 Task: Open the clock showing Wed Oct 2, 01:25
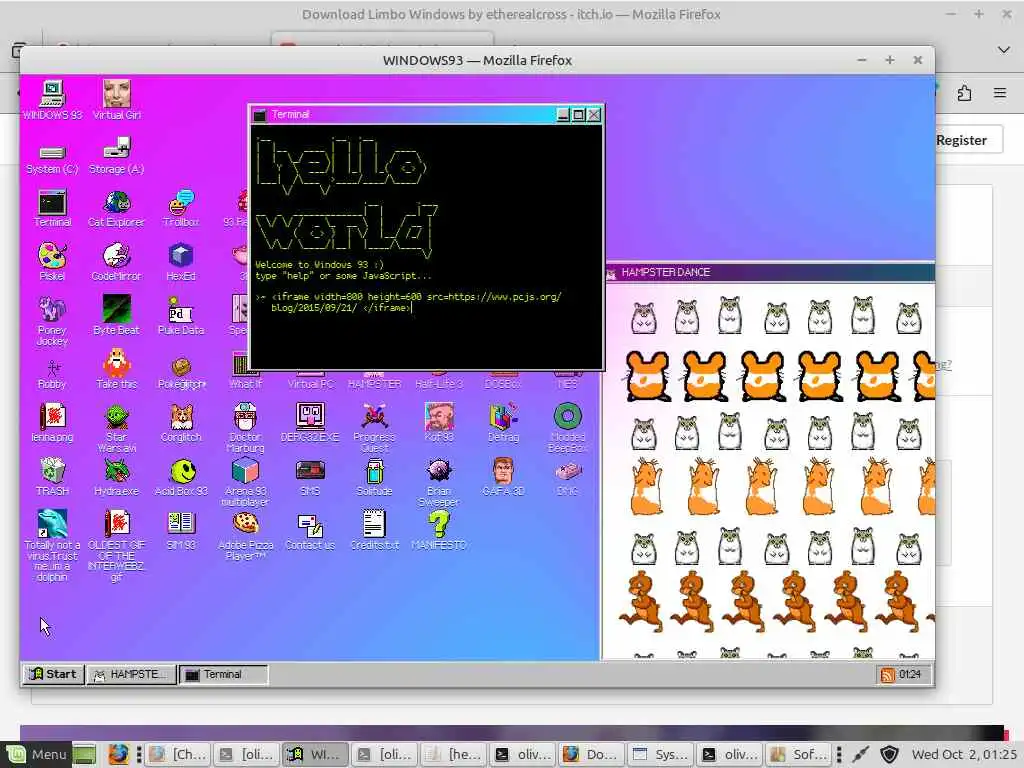964,754
